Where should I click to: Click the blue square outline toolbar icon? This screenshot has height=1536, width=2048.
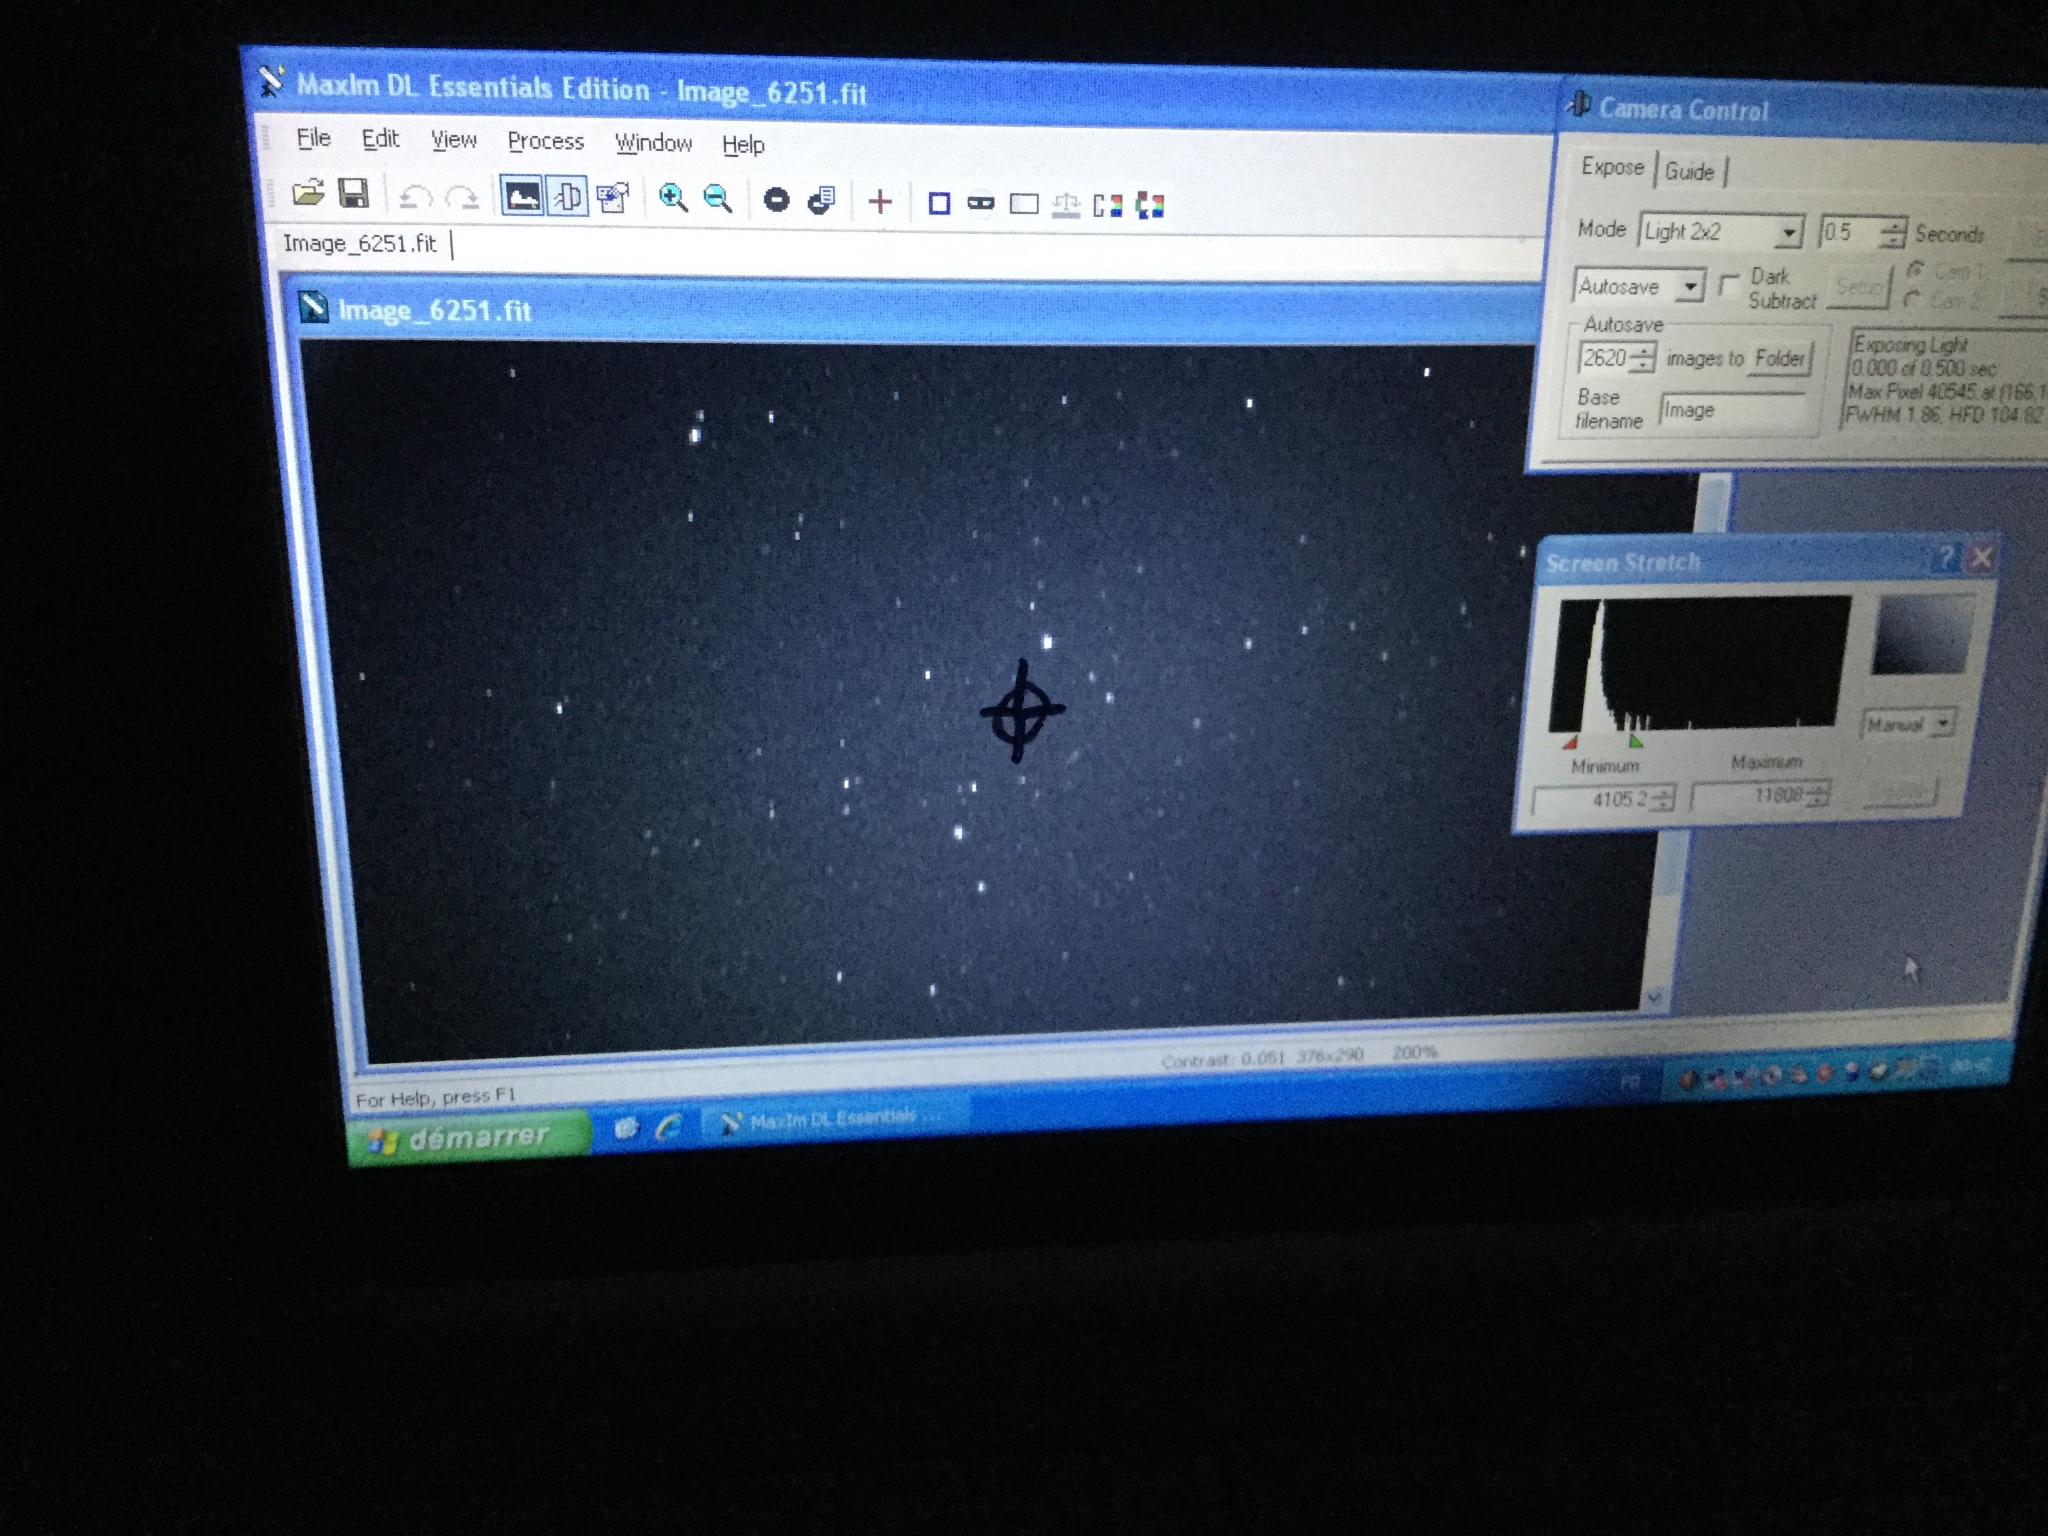coord(939,204)
